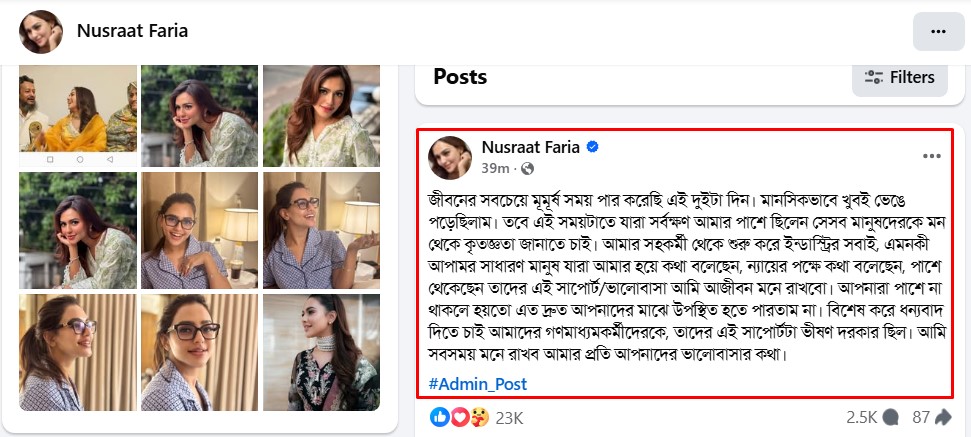Image resolution: width=971 pixels, height=437 pixels.
Task: Open the Nusraat Faria author name link in the post
Action: tap(531, 147)
